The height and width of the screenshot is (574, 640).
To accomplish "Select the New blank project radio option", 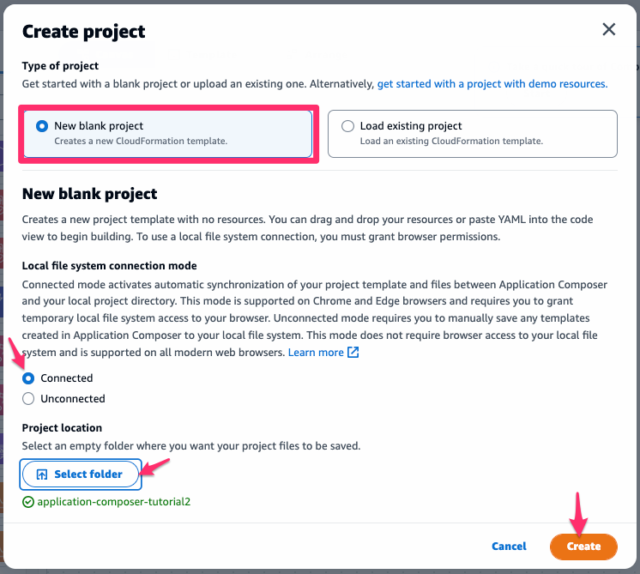I will [x=42, y=126].
